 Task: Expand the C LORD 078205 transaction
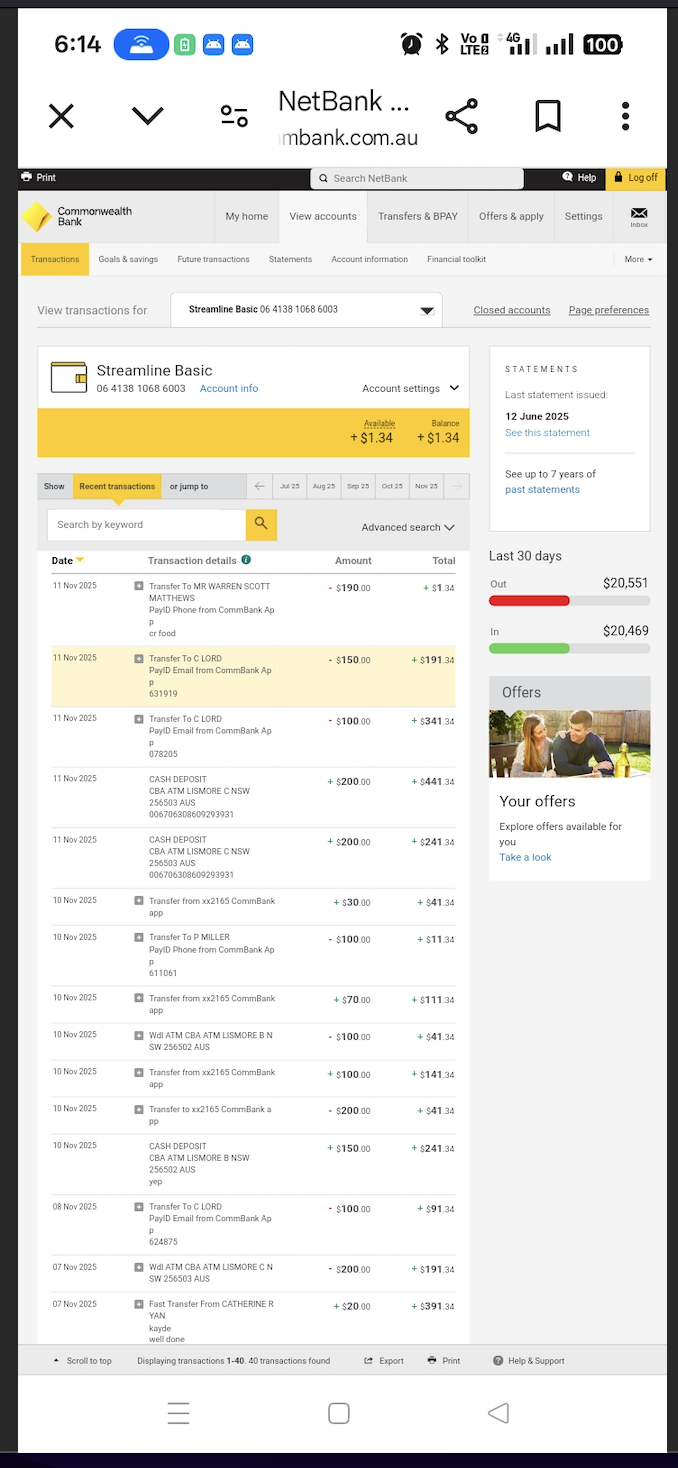tap(139, 718)
